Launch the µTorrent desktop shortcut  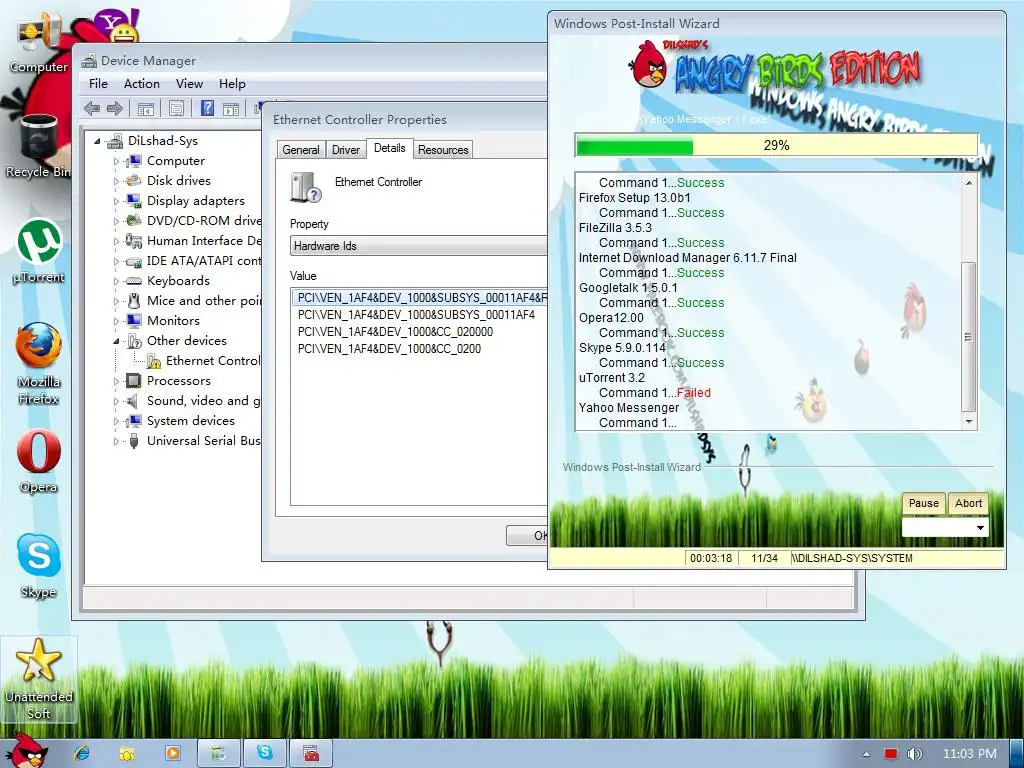coord(39,251)
